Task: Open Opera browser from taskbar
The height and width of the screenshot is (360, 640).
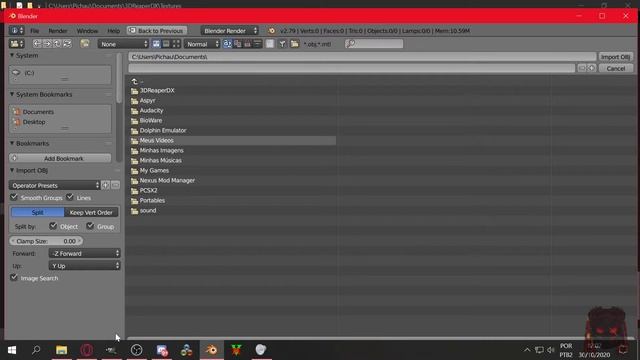Action: point(87,350)
